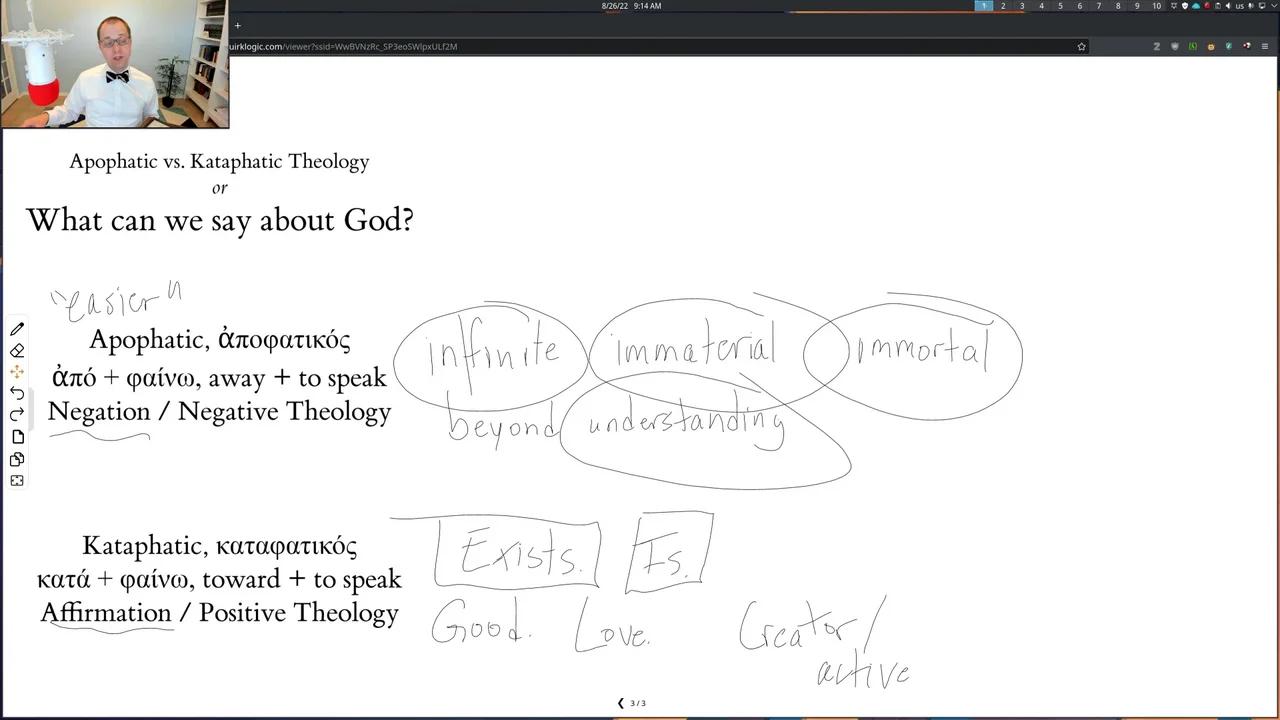
Task: Expand the system tray chevron
Action: (x=1274, y=6)
